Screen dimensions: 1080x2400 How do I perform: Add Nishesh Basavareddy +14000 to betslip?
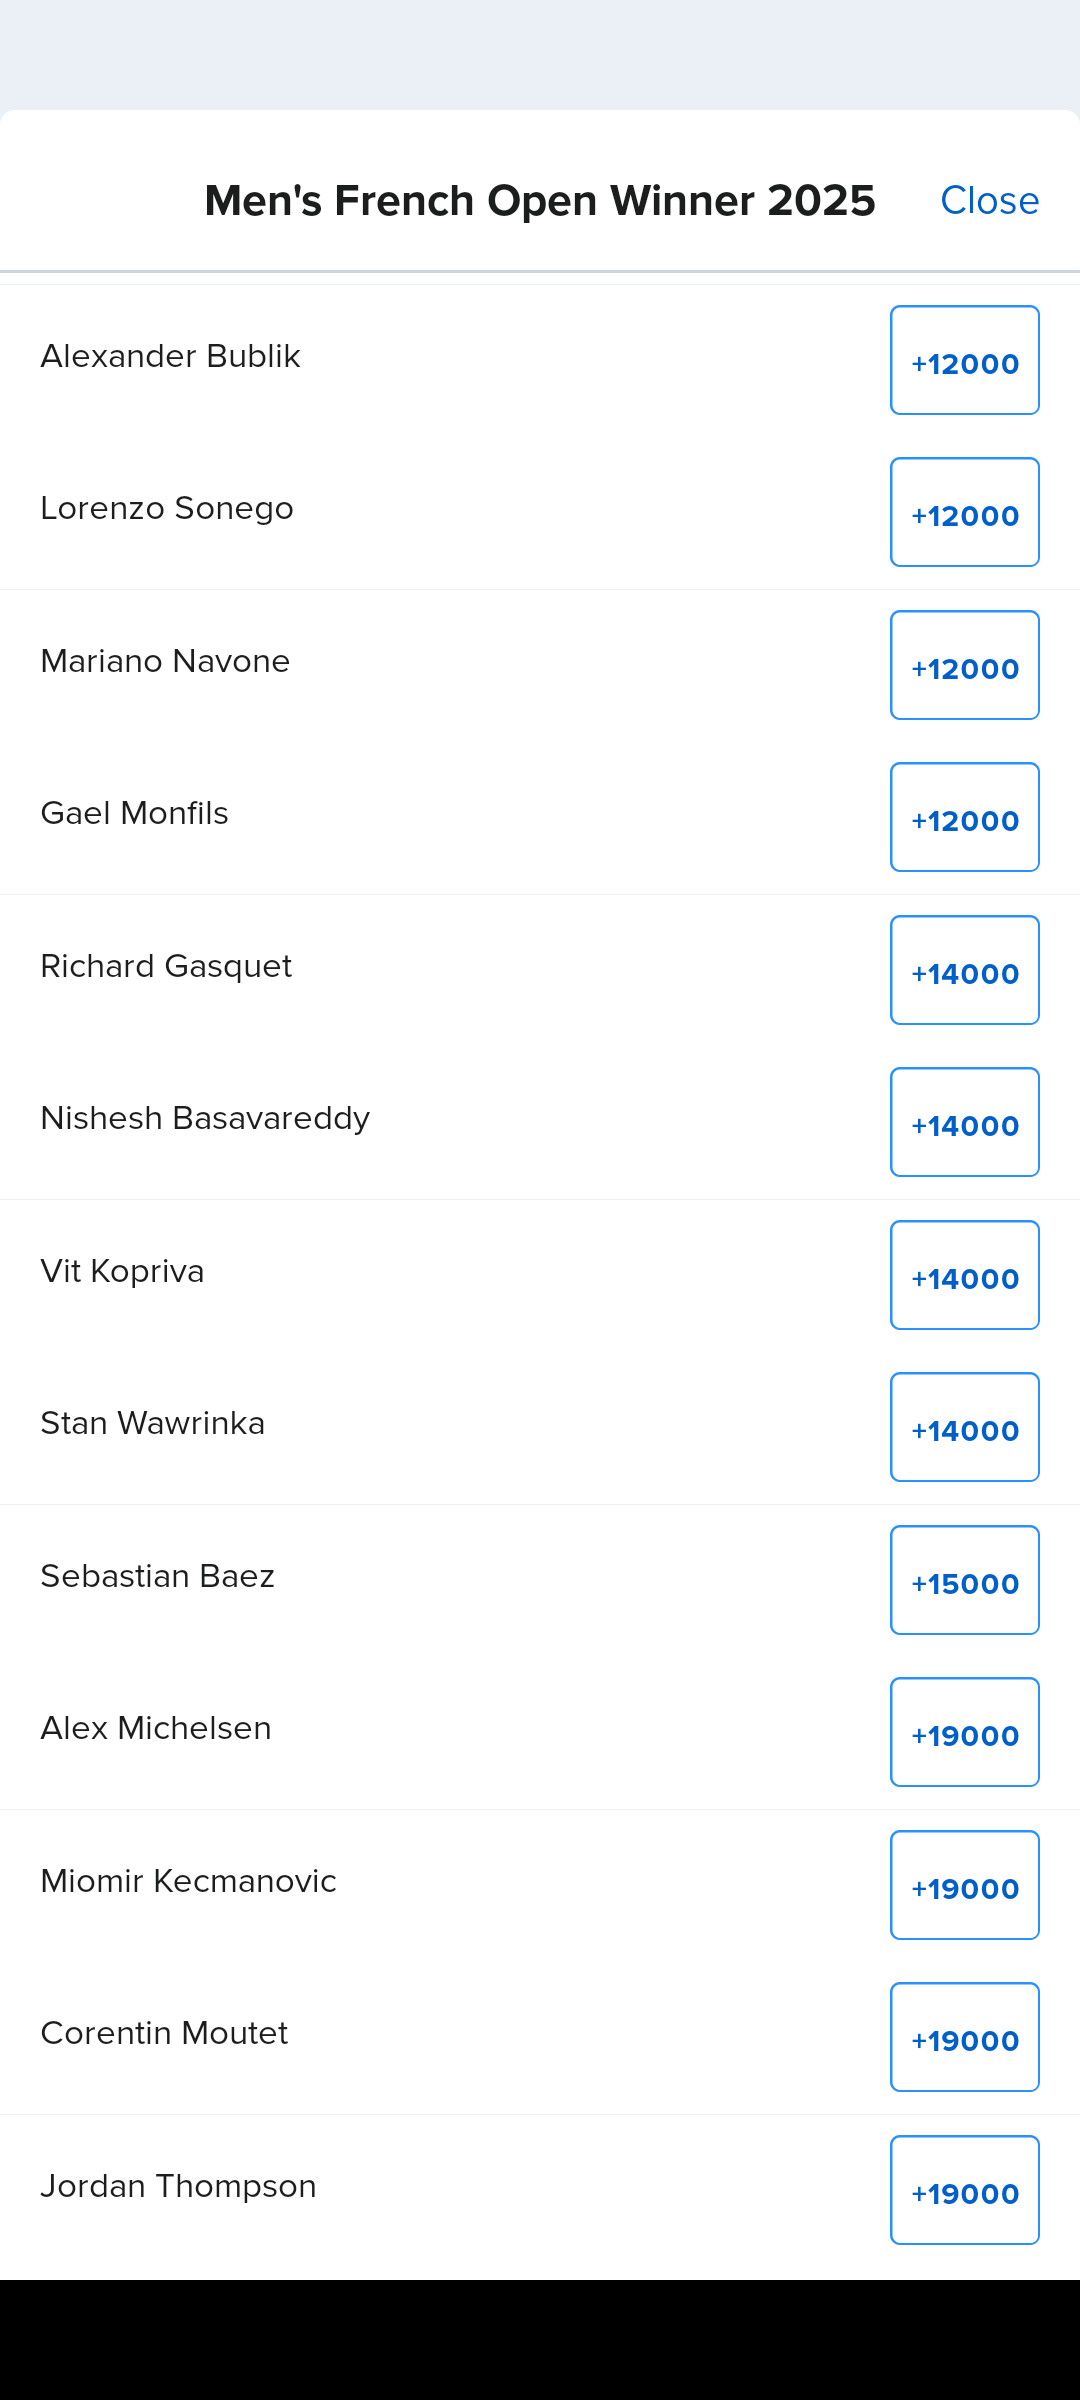click(x=964, y=1123)
